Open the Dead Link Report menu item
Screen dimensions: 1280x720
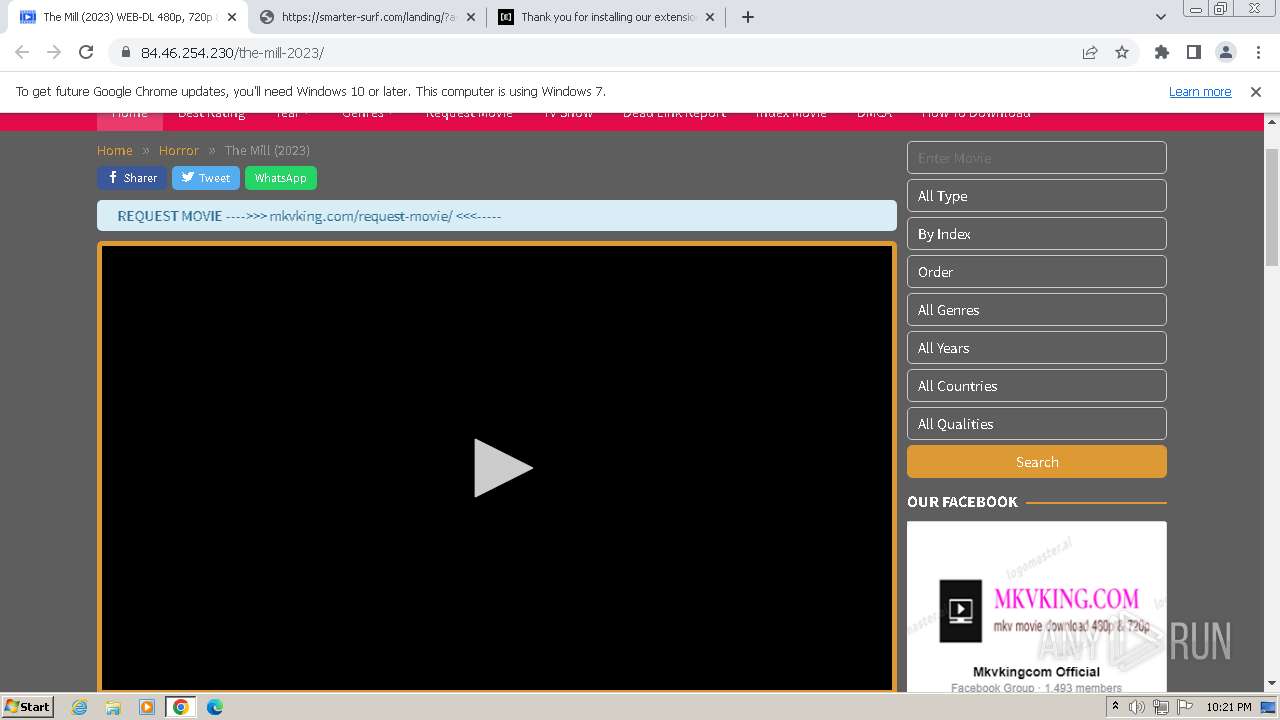click(x=675, y=114)
